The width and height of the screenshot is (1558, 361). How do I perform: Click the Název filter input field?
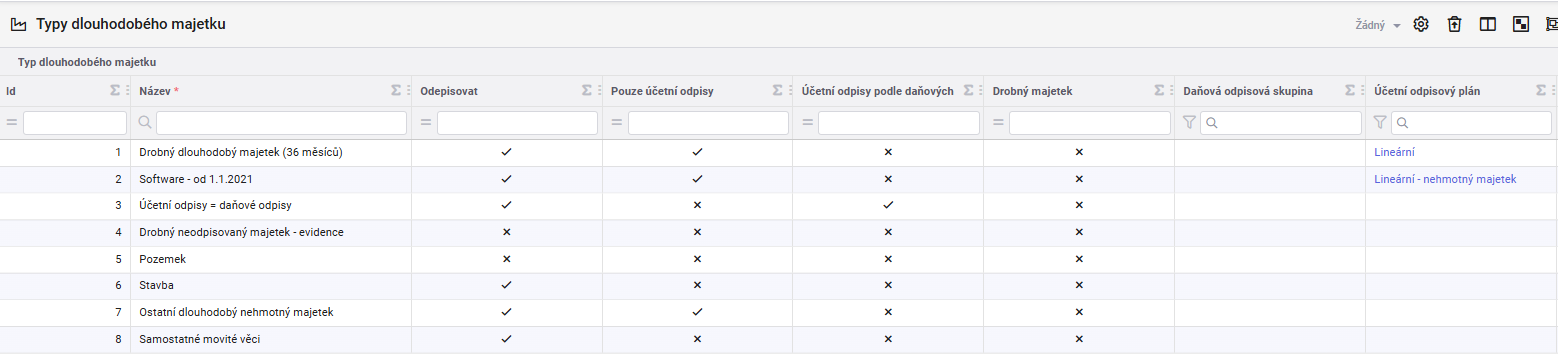(x=282, y=123)
